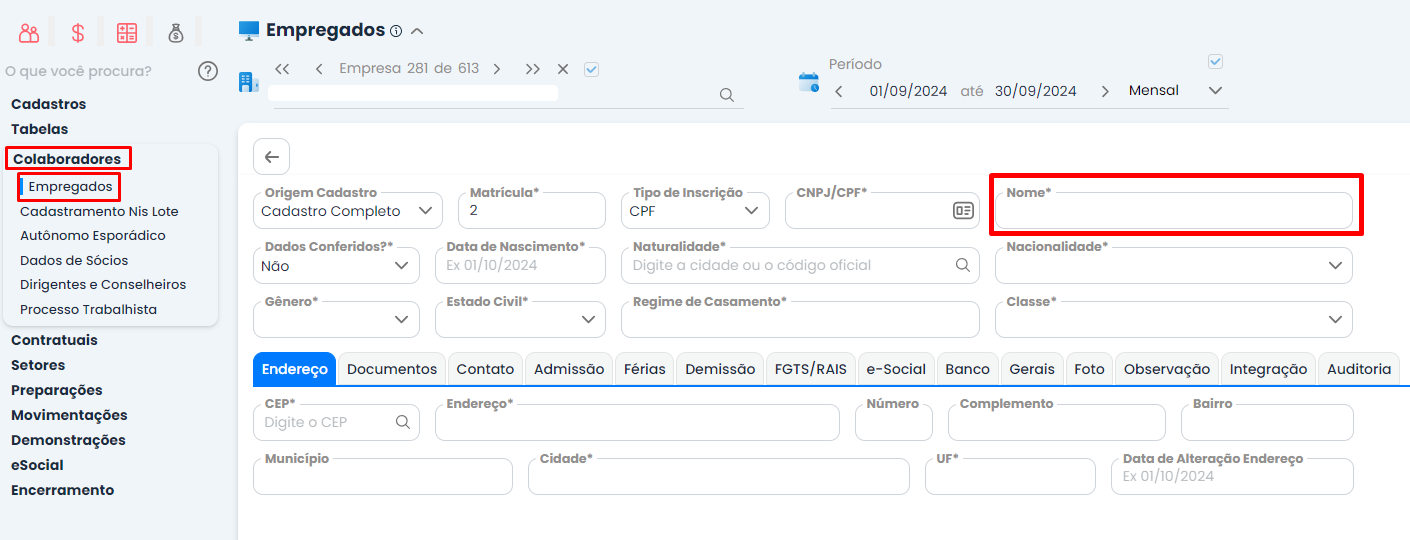Open the Tabelas menu
The height and width of the screenshot is (540, 1410).
(x=40, y=129)
